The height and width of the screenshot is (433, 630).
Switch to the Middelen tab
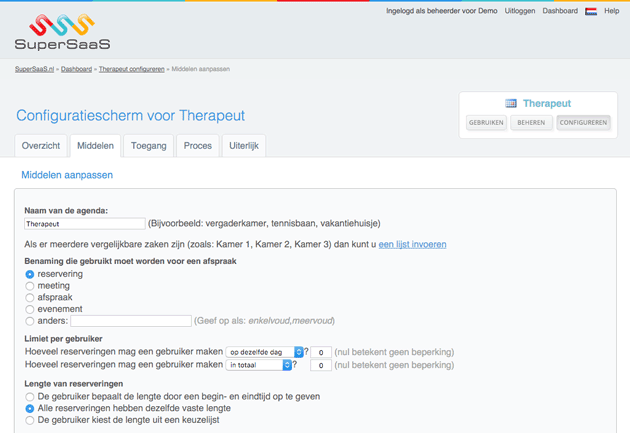pos(95,145)
